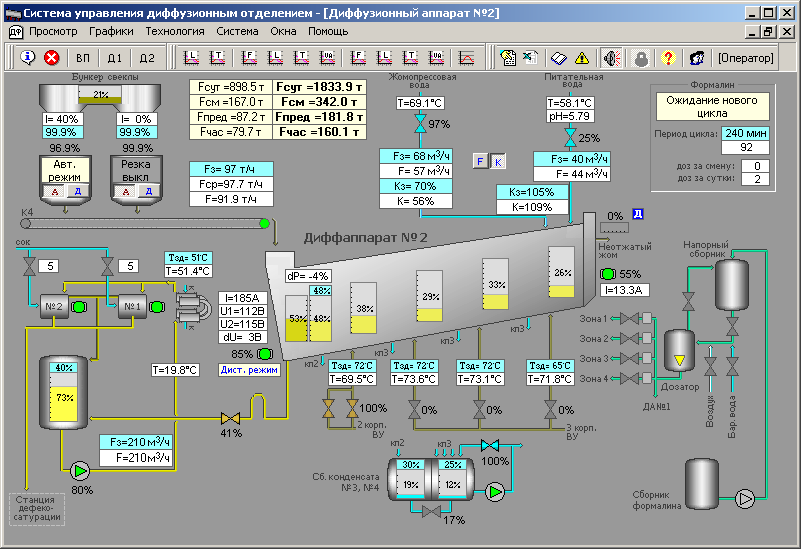Click the padlock lock icon
The height and width of the screenshot is (549, 801).
(x=641, y=58)
